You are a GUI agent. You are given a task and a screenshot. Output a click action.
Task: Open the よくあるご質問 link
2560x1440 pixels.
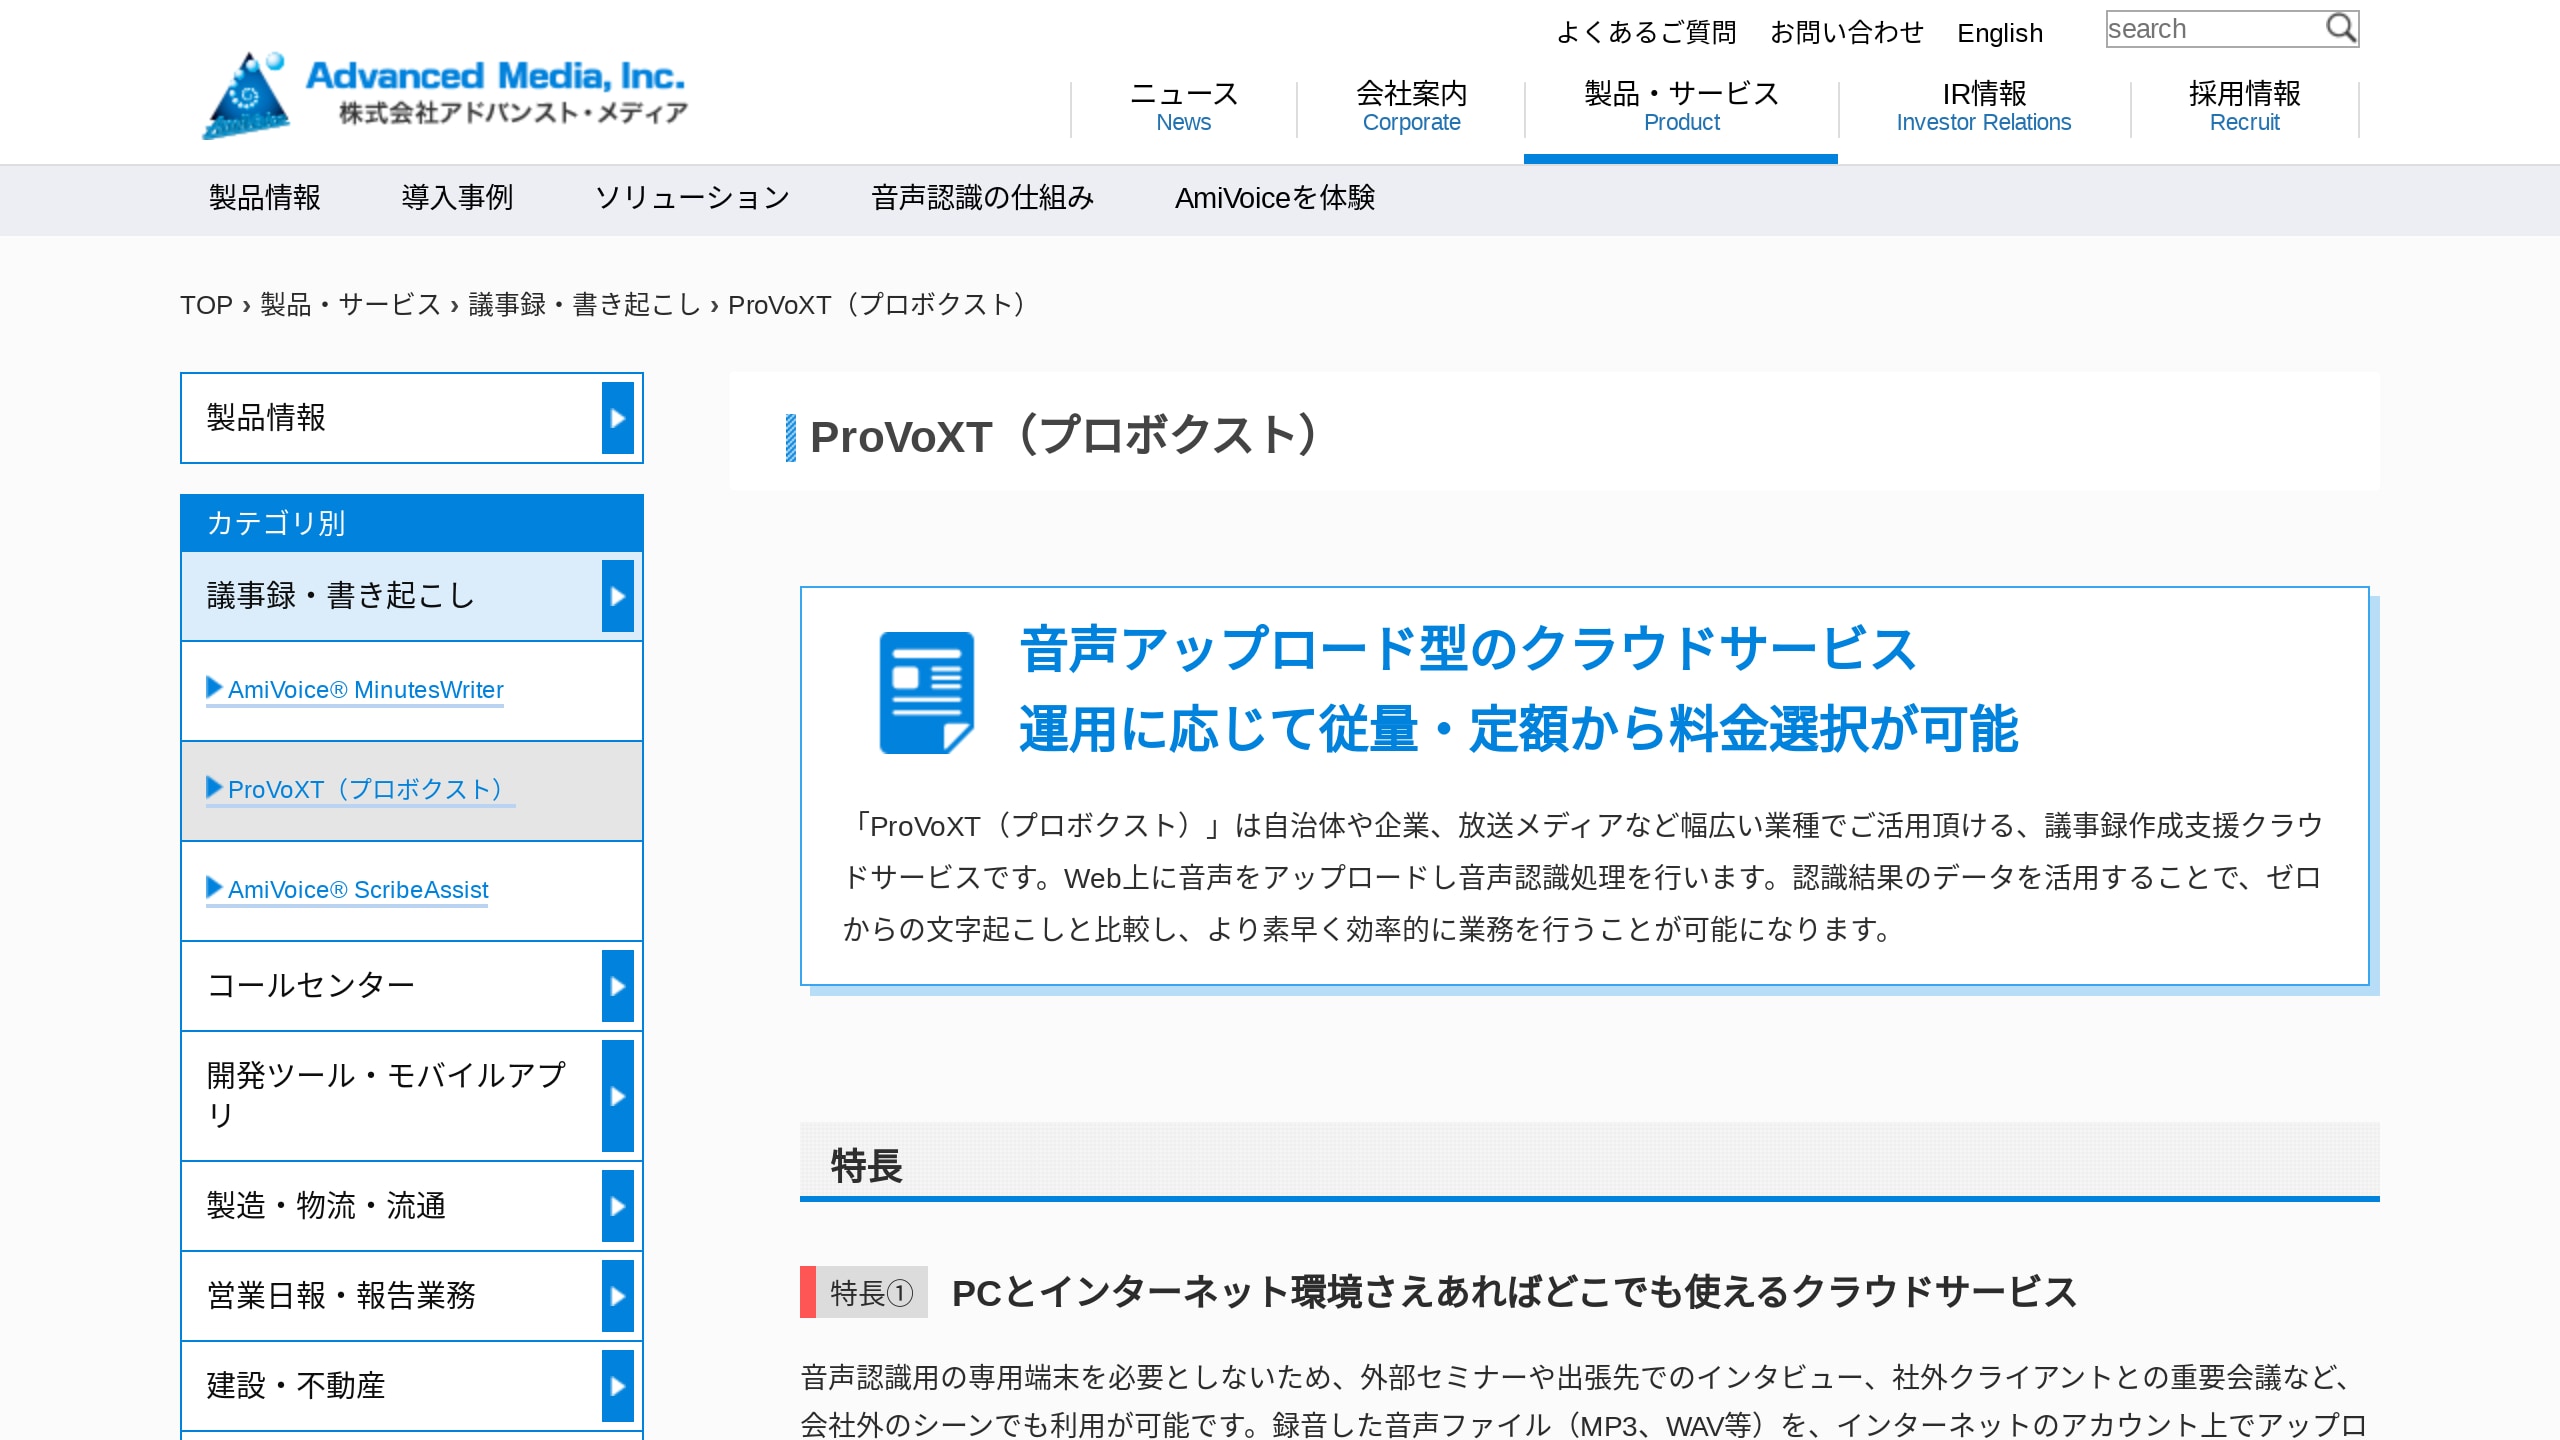point(1647,33)
